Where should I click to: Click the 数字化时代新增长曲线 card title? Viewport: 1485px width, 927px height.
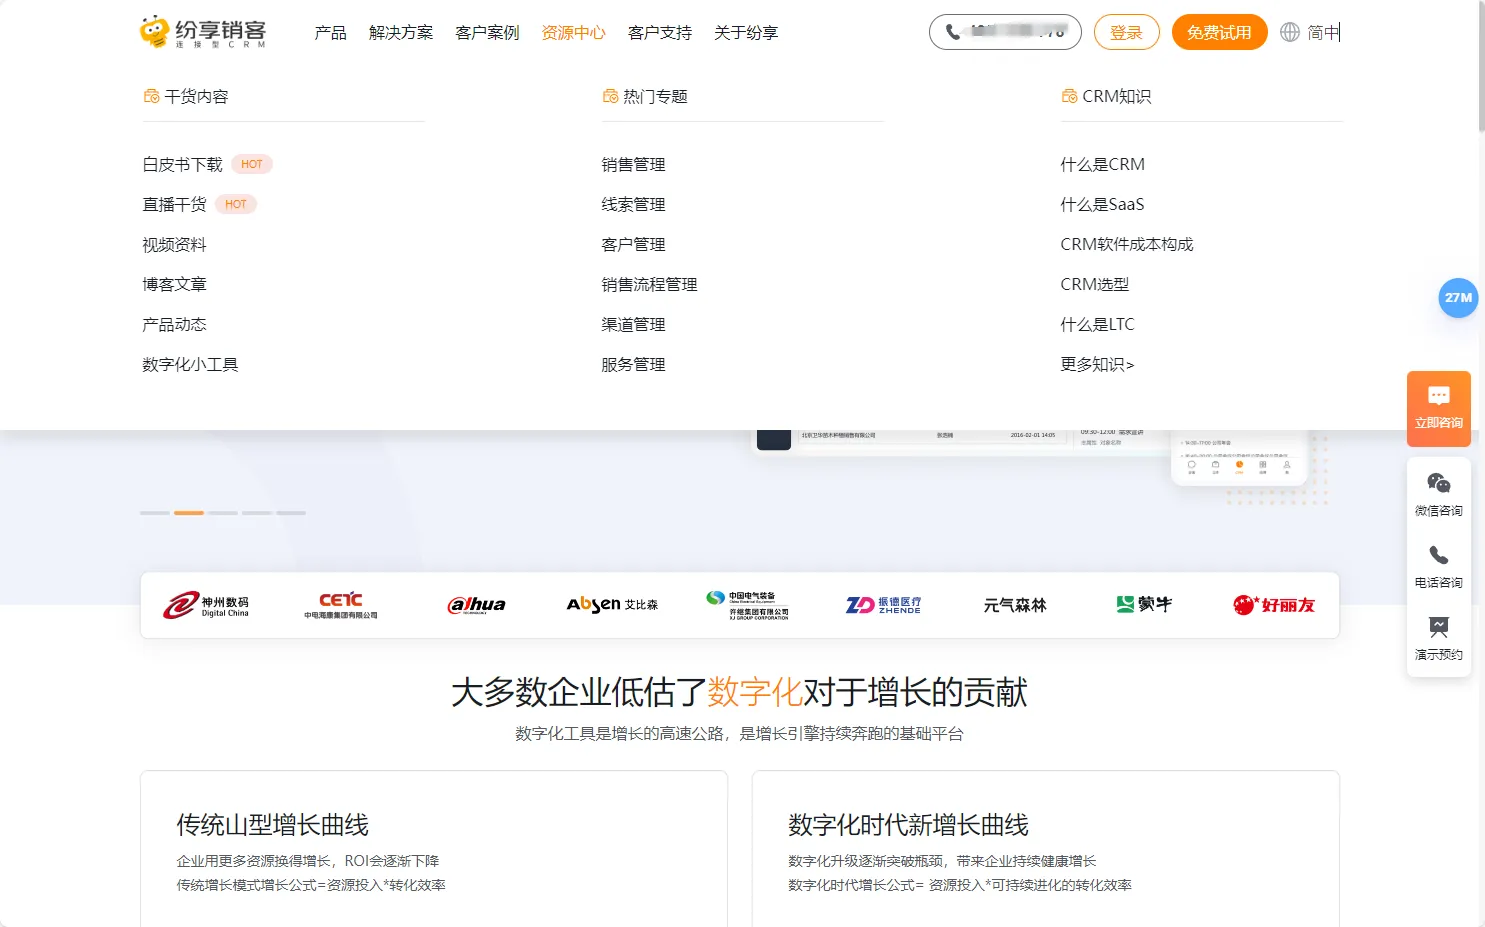[x=908, y=825]
